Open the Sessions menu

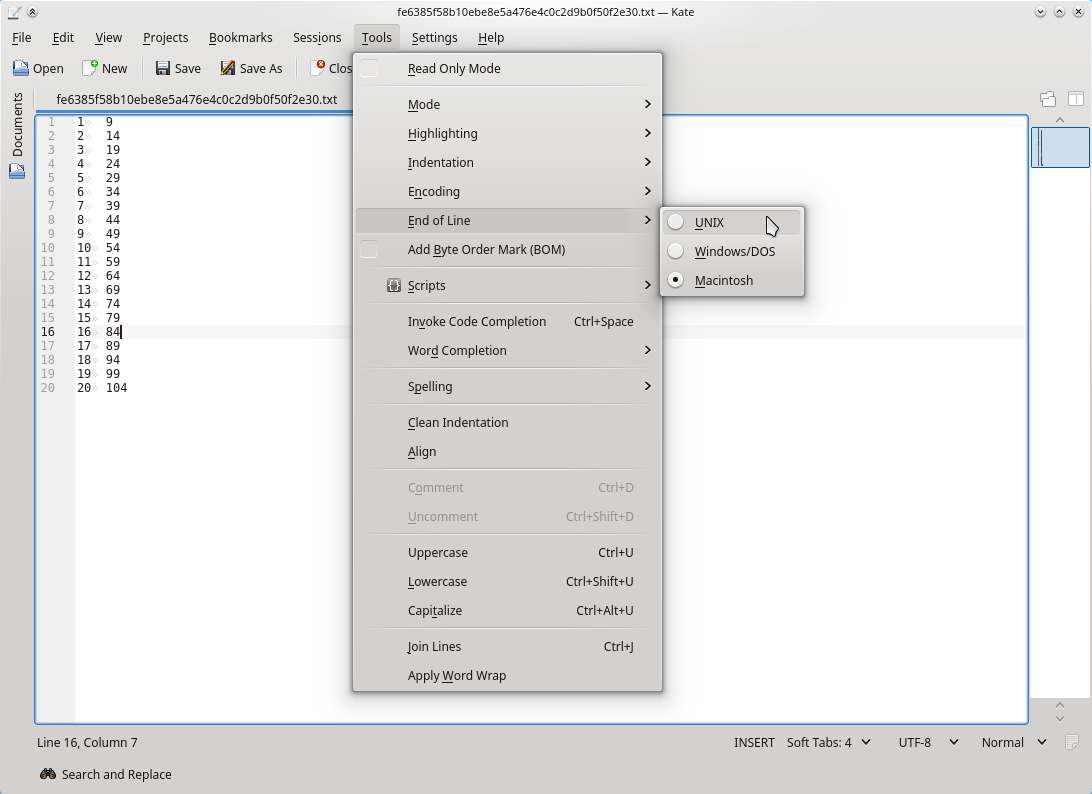[x=317, y=38]
